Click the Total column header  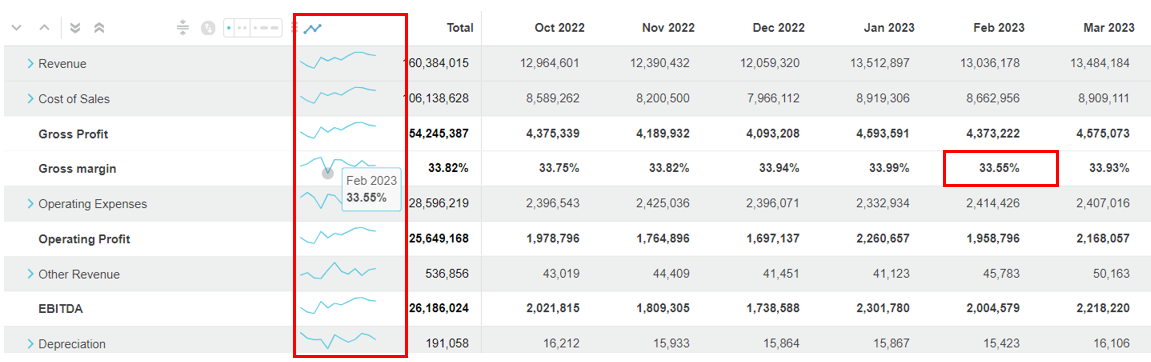460,28
